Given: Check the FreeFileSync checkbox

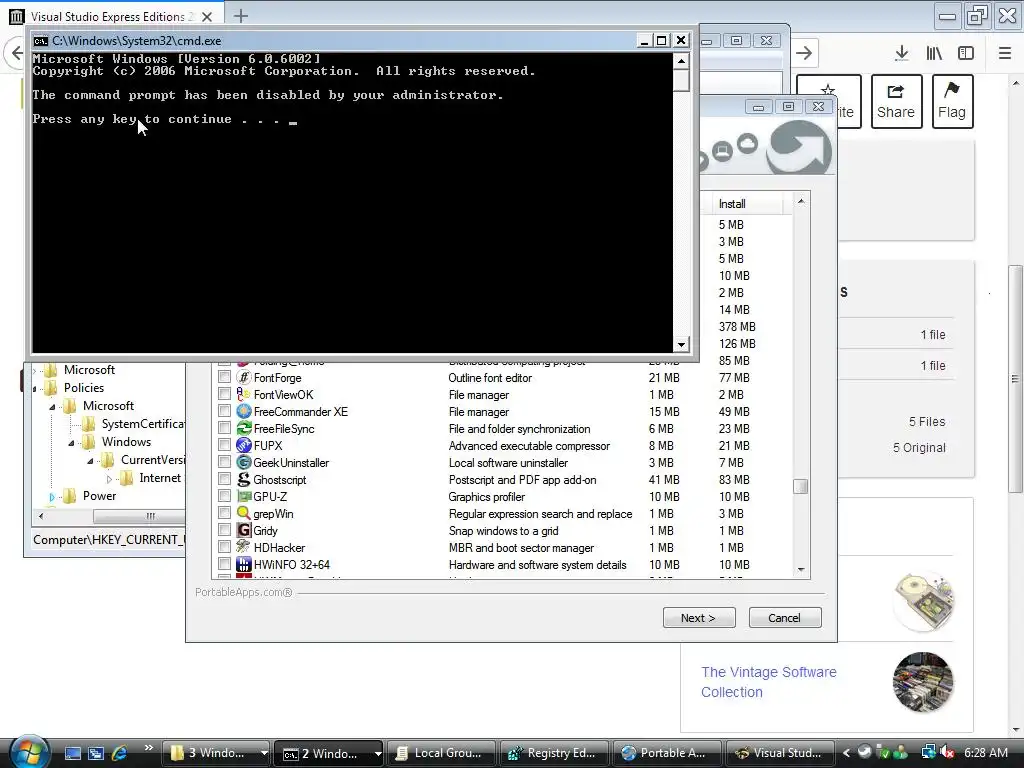Looking at the screenshot, I should (224, 428).
